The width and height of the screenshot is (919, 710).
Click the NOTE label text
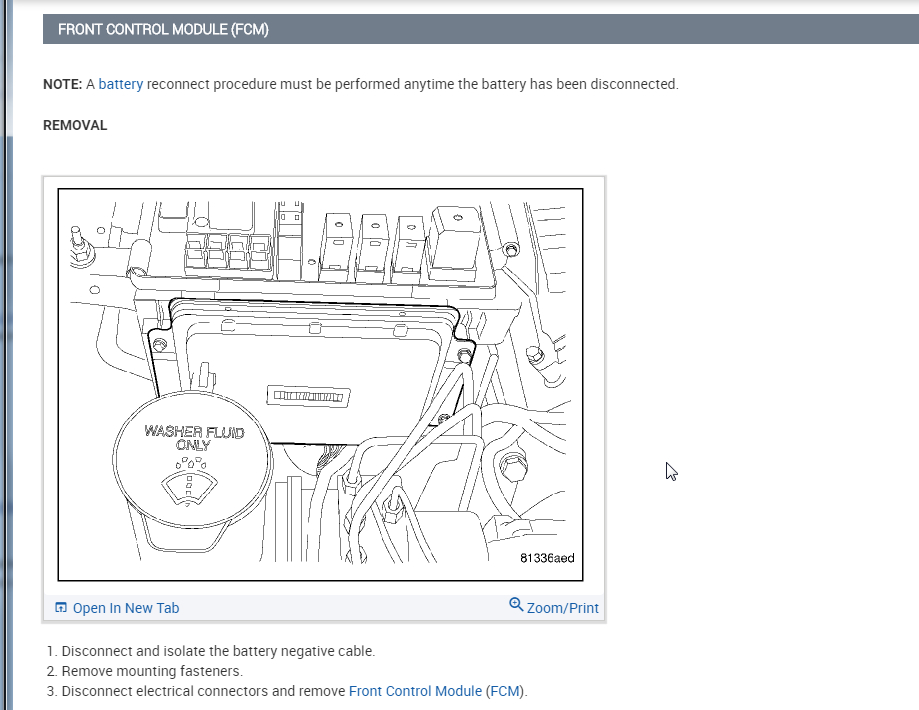(63, 84)
